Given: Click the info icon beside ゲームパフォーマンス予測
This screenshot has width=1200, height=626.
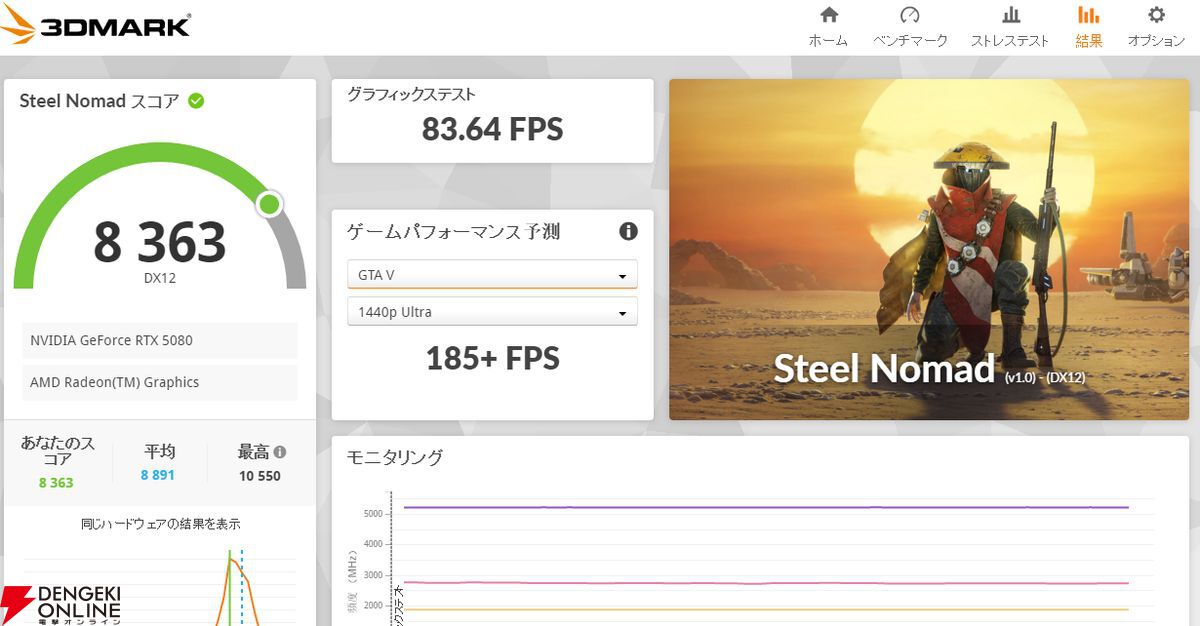Looking at the screenshot, I should pyautogui.click(x=628, y=232).
